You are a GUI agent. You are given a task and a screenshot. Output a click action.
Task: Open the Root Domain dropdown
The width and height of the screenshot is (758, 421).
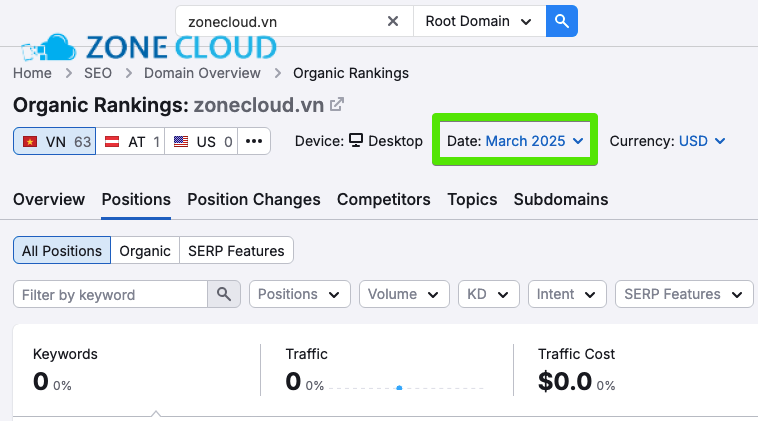[x=479, y=21]
